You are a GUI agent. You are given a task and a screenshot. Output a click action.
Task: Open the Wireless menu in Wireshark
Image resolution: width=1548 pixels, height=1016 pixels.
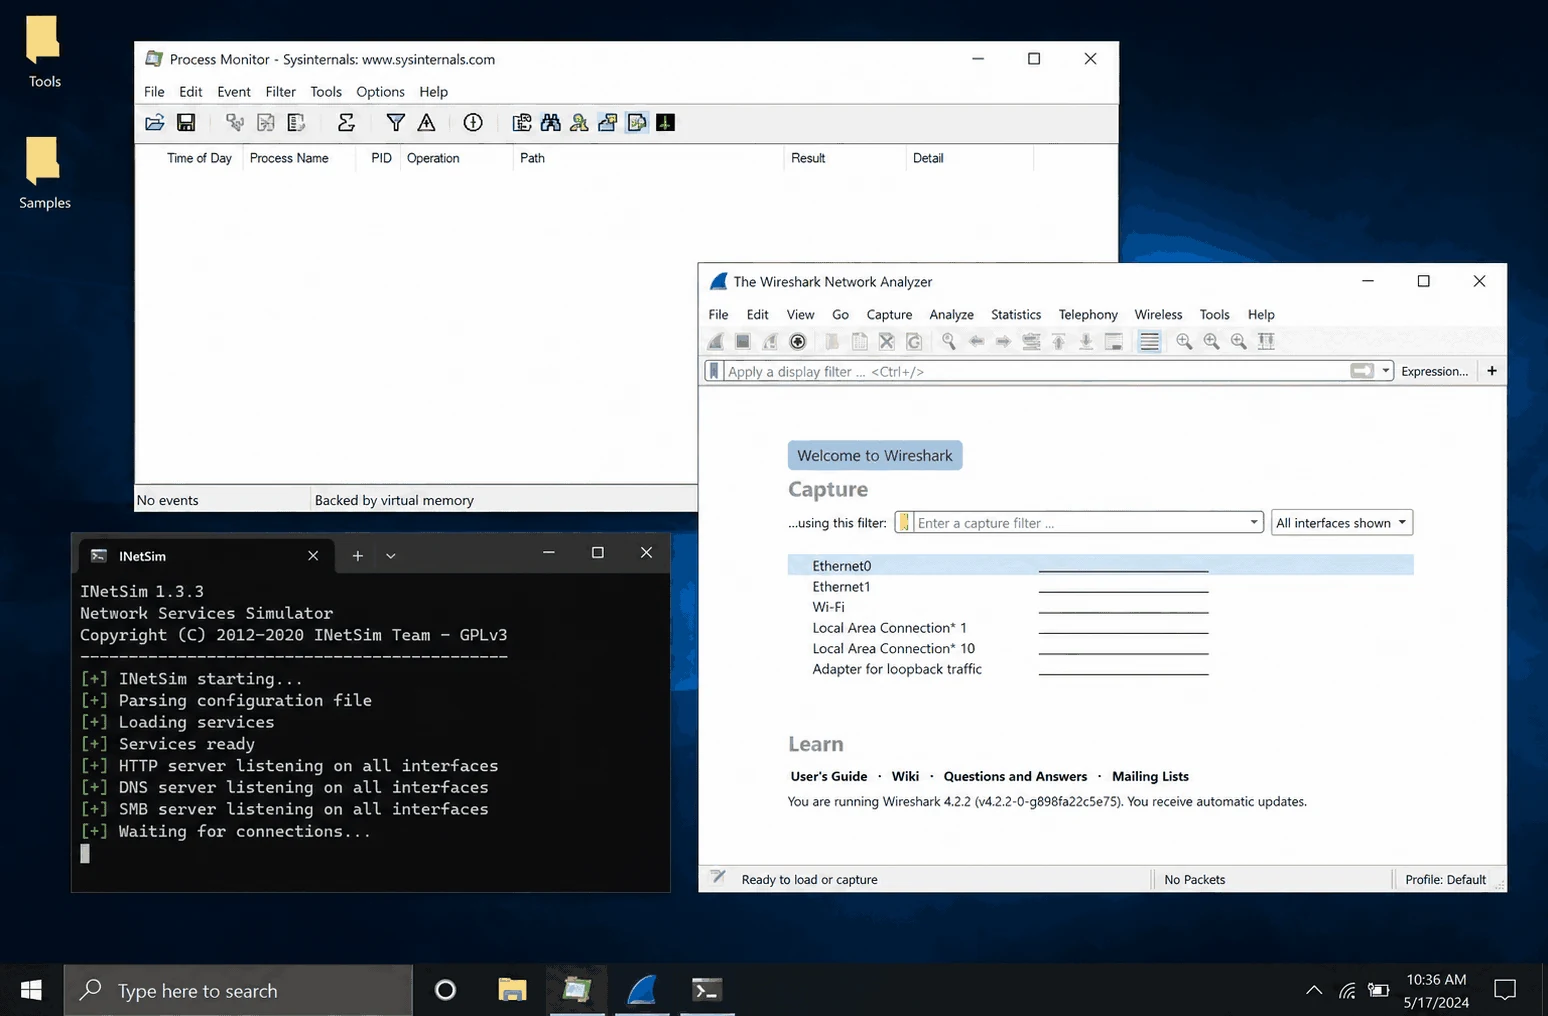point(1158,314)
